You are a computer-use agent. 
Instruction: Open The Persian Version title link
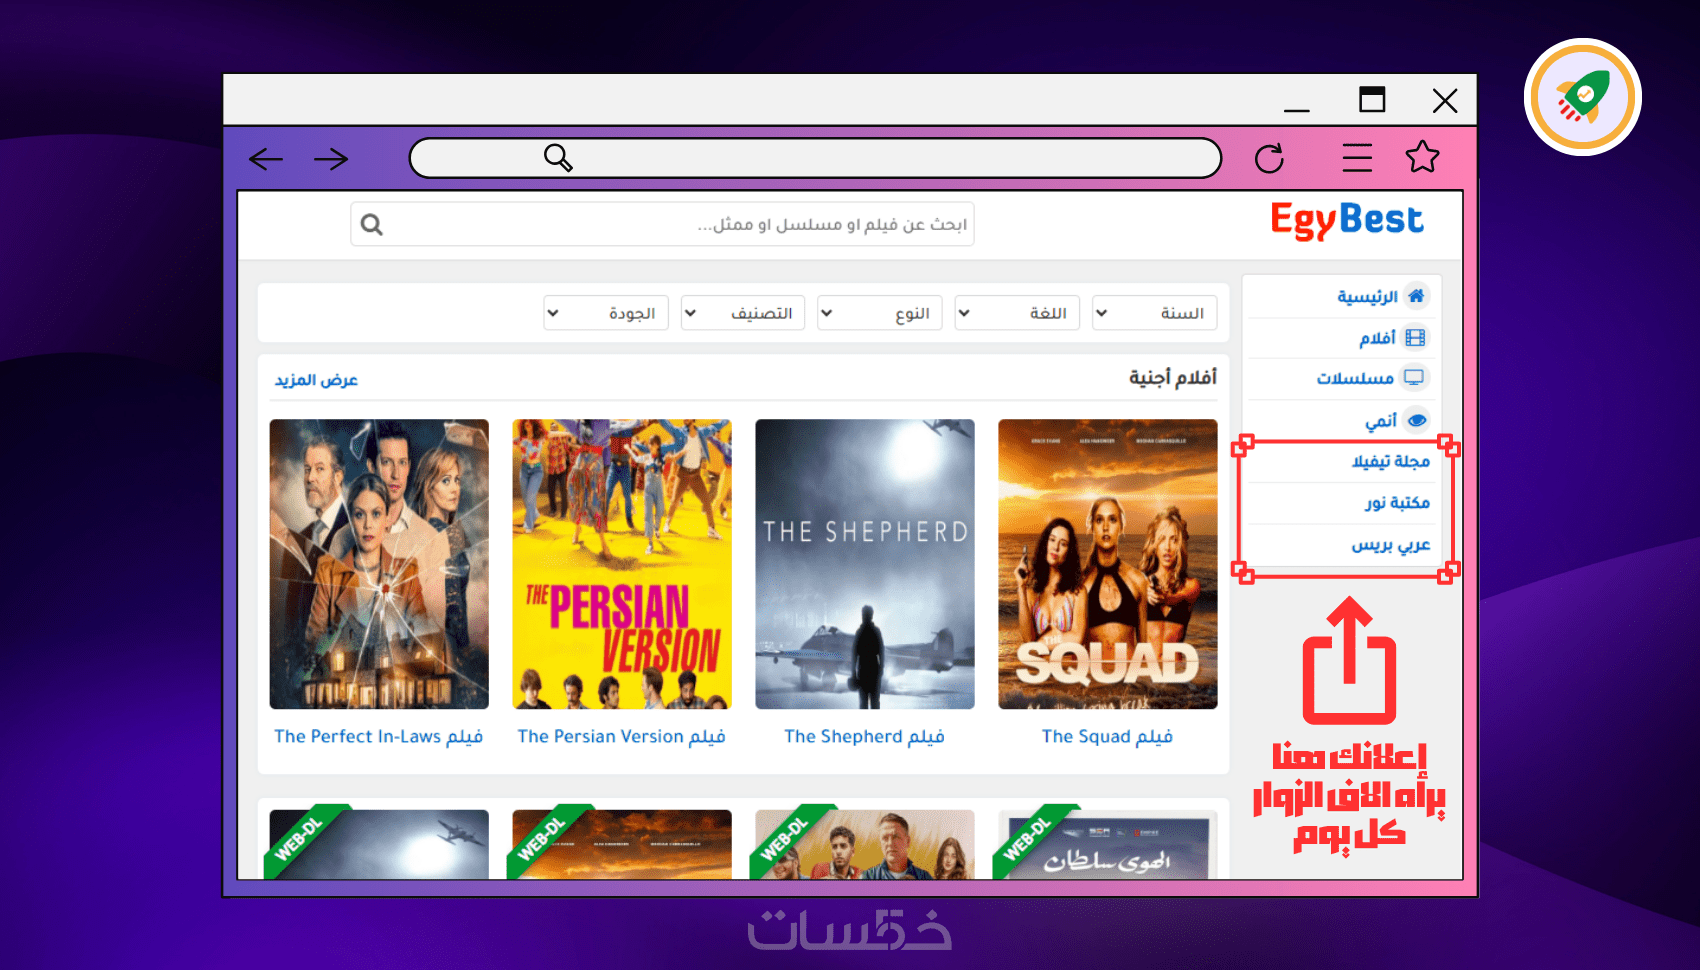tap(621, 737)
